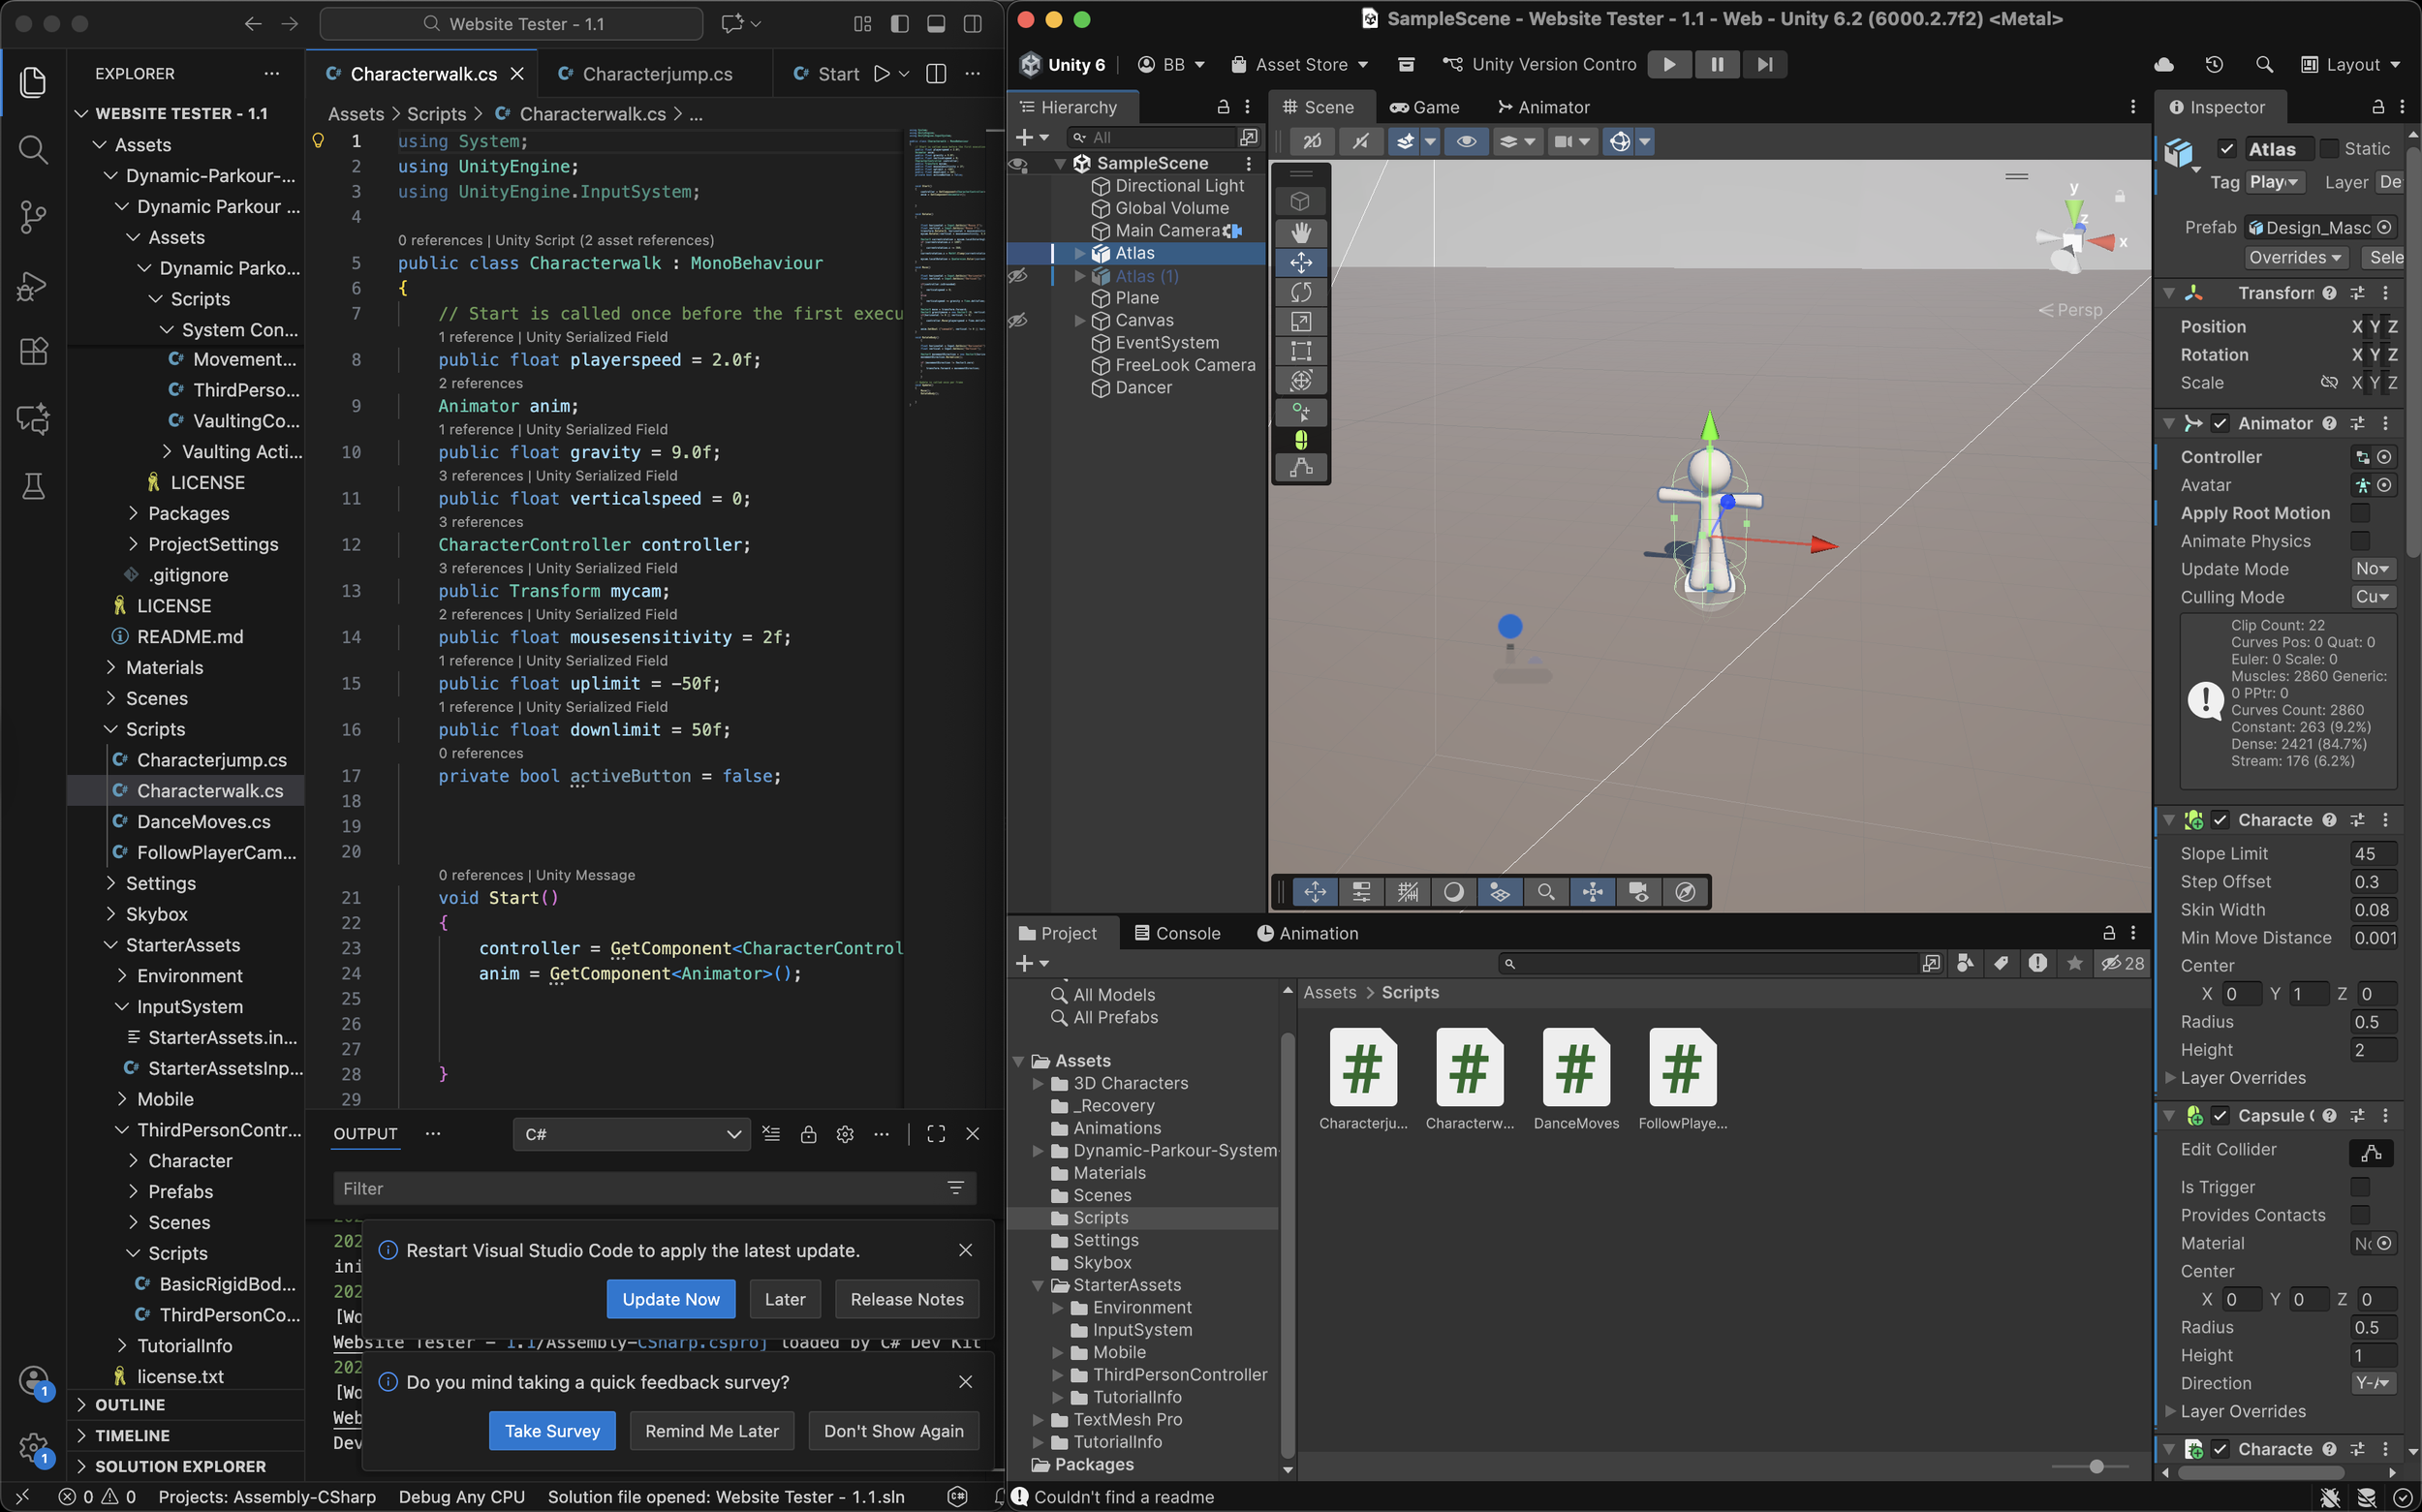Open VS Code Accounts icon
This screenshot has height=1512, width=2422.
coord(33,1381)
